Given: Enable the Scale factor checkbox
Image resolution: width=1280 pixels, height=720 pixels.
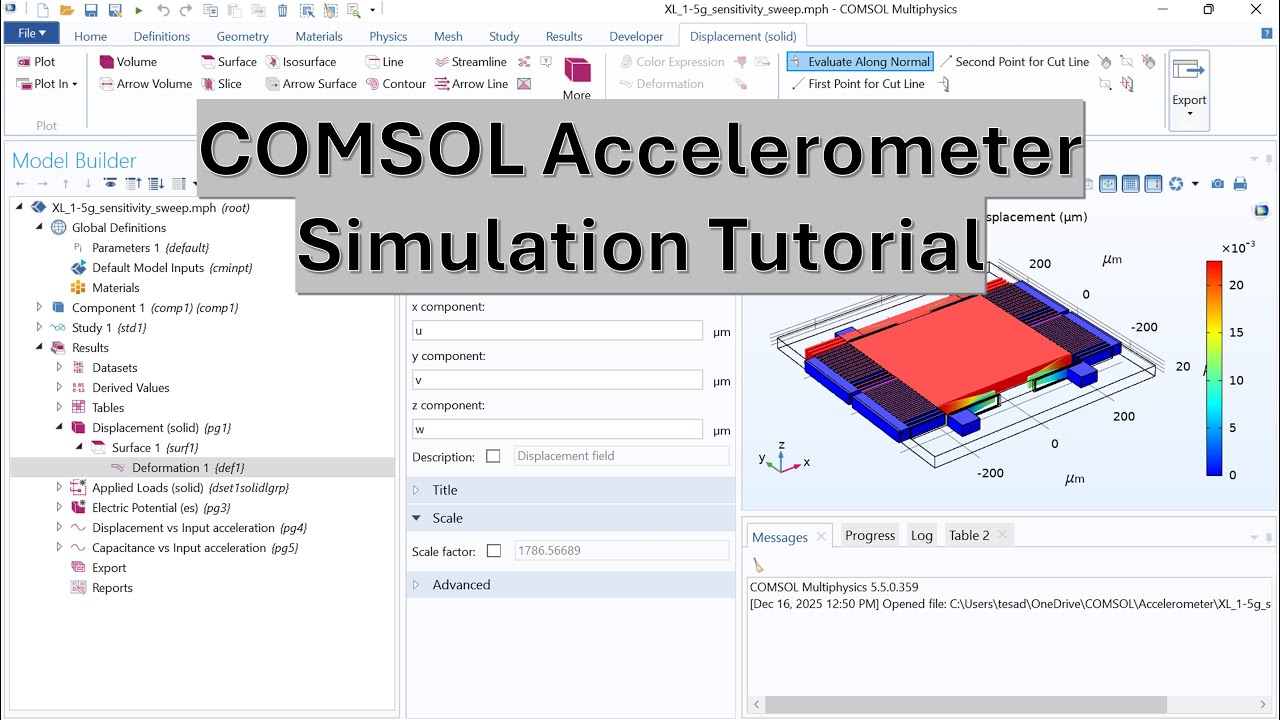Looking at the screenshot, I should 493,551.
